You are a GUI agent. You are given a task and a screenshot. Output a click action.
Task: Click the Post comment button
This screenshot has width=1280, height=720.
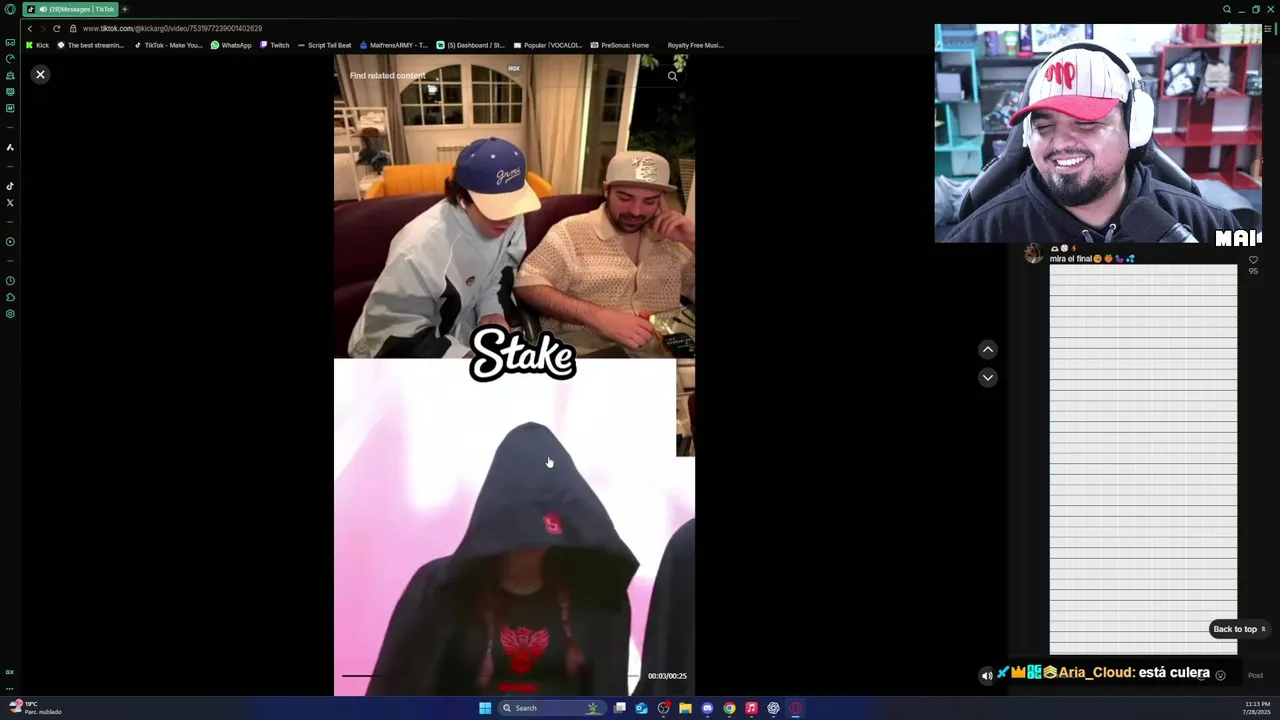coord(1255,675)
